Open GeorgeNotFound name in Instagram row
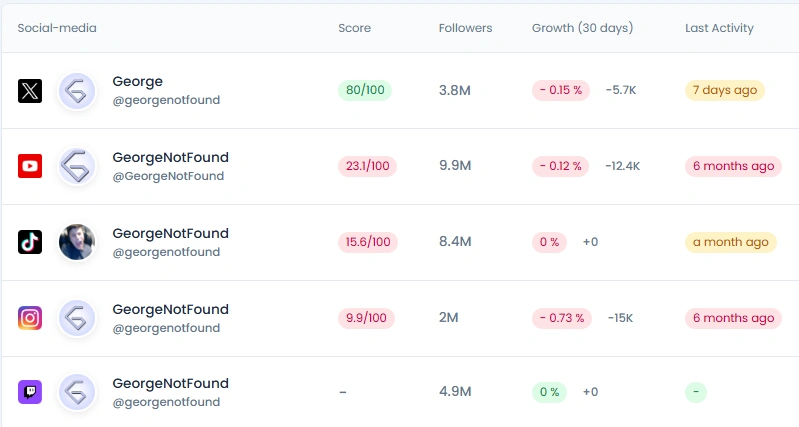 [171, 309]
